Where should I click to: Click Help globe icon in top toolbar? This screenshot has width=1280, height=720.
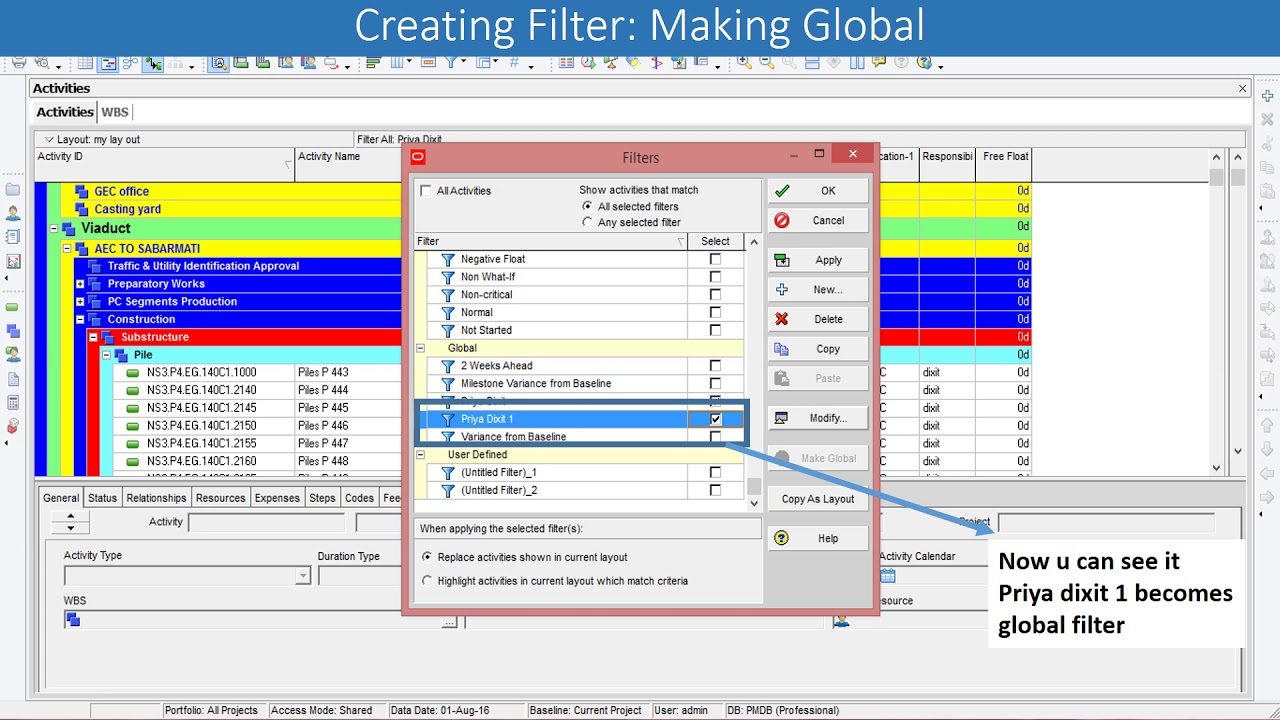[924, 63]
